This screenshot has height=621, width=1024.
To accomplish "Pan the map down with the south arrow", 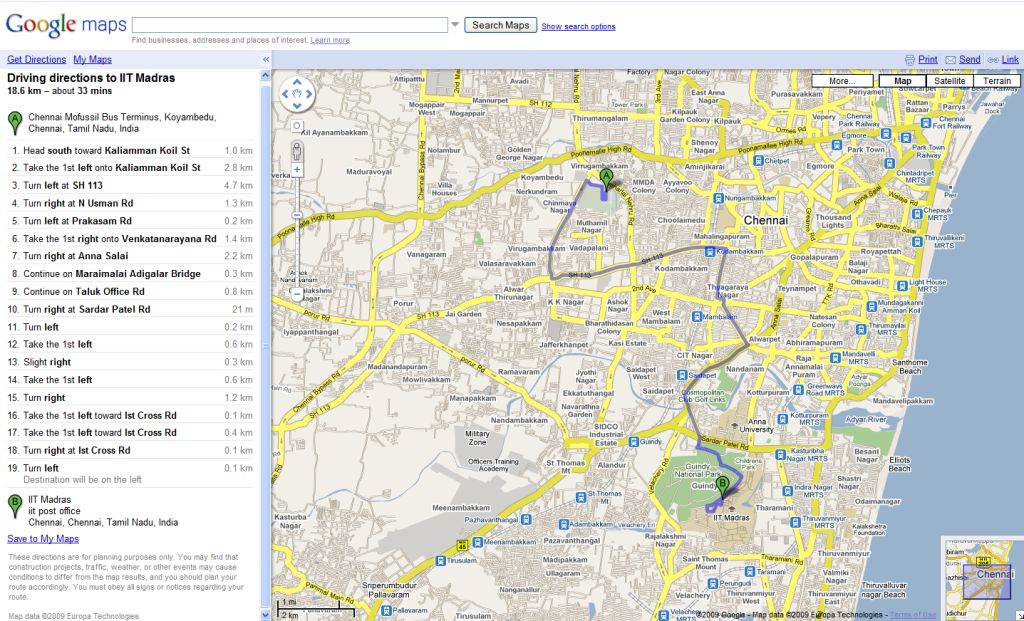I will point(297,106).
